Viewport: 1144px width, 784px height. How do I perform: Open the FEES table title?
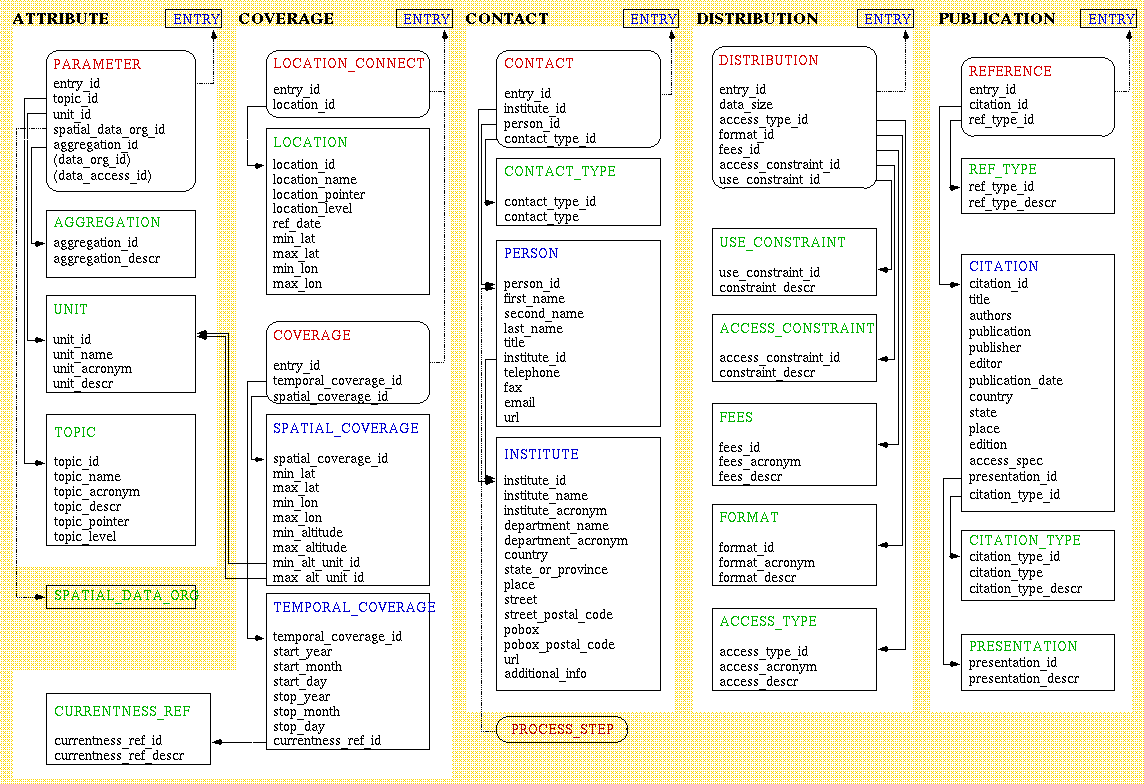pos(736,417)
